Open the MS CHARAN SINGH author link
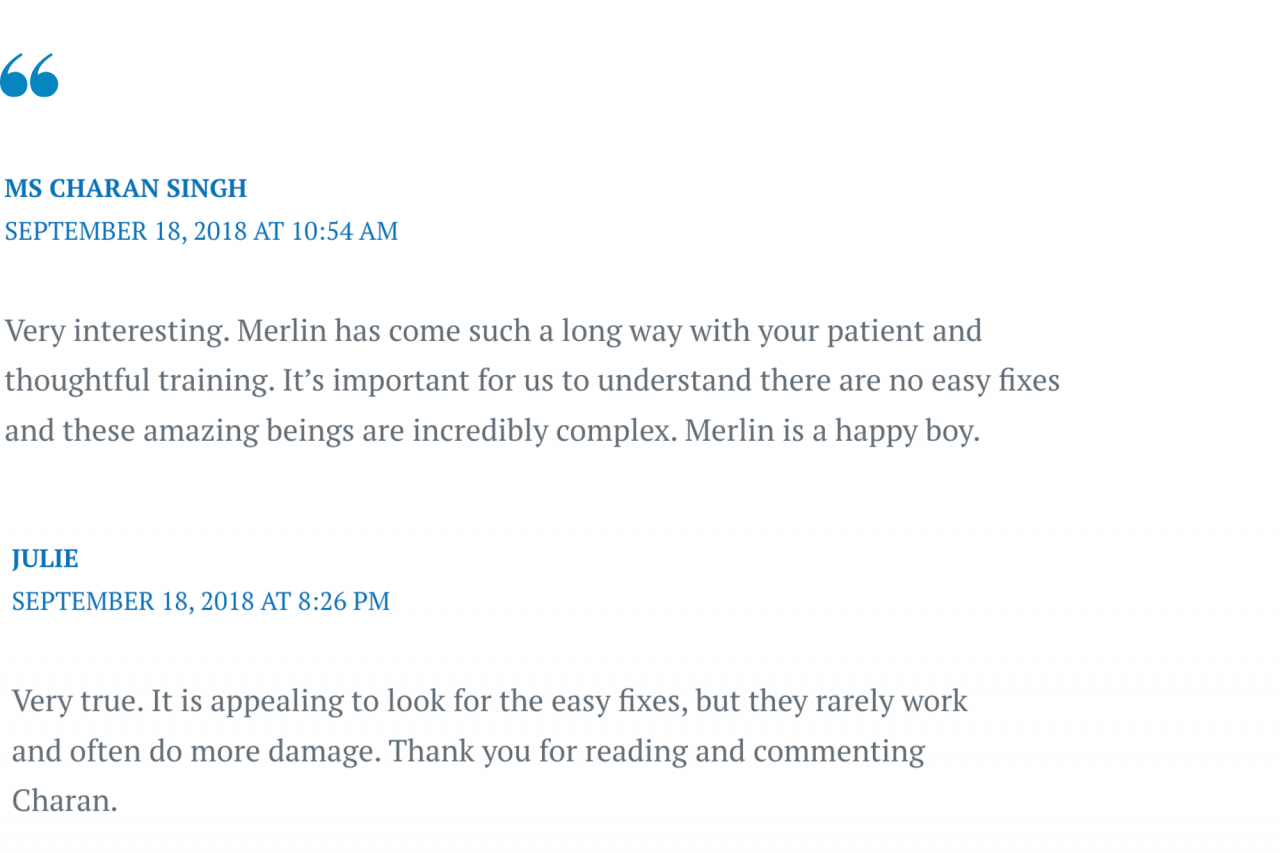This screenshot has height=853, width=1280. pyautogui.click(x=126, y=188)
